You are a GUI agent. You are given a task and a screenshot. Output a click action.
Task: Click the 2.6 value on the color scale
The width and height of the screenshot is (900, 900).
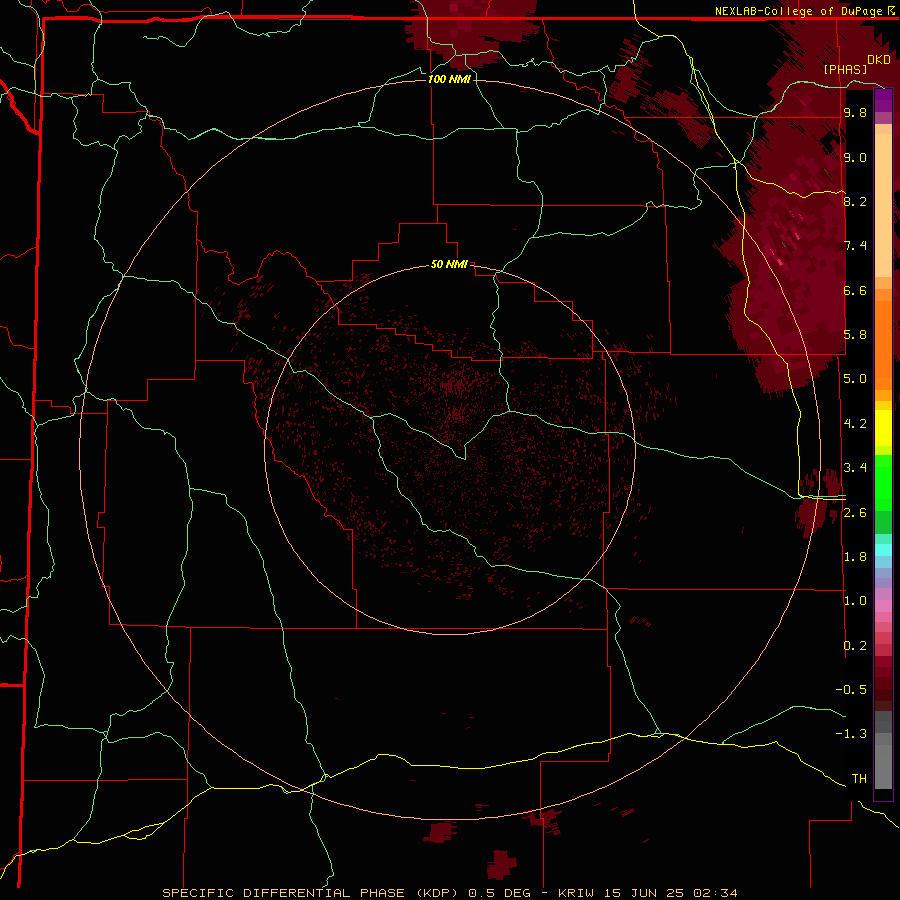(x=855, y=513)
